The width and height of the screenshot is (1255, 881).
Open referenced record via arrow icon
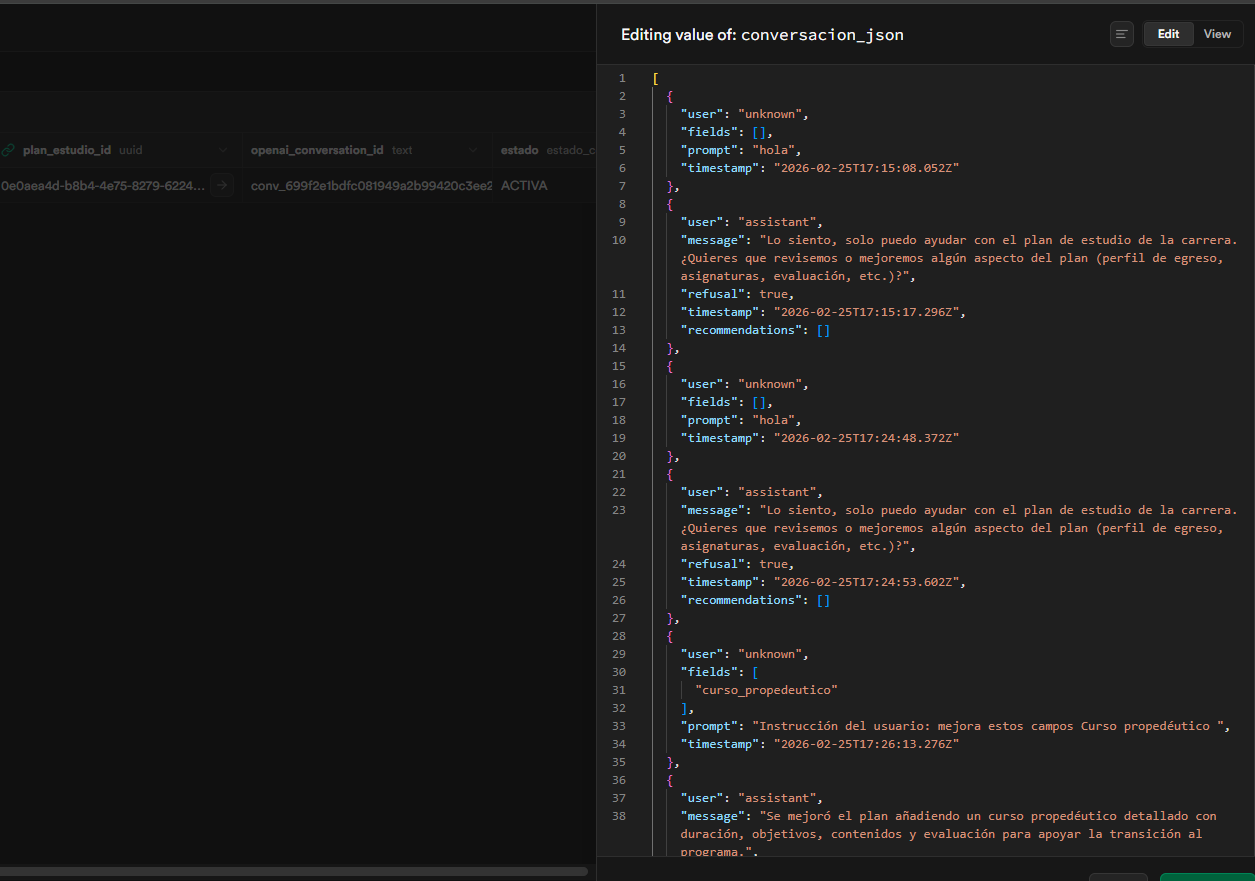pos(222,185)
